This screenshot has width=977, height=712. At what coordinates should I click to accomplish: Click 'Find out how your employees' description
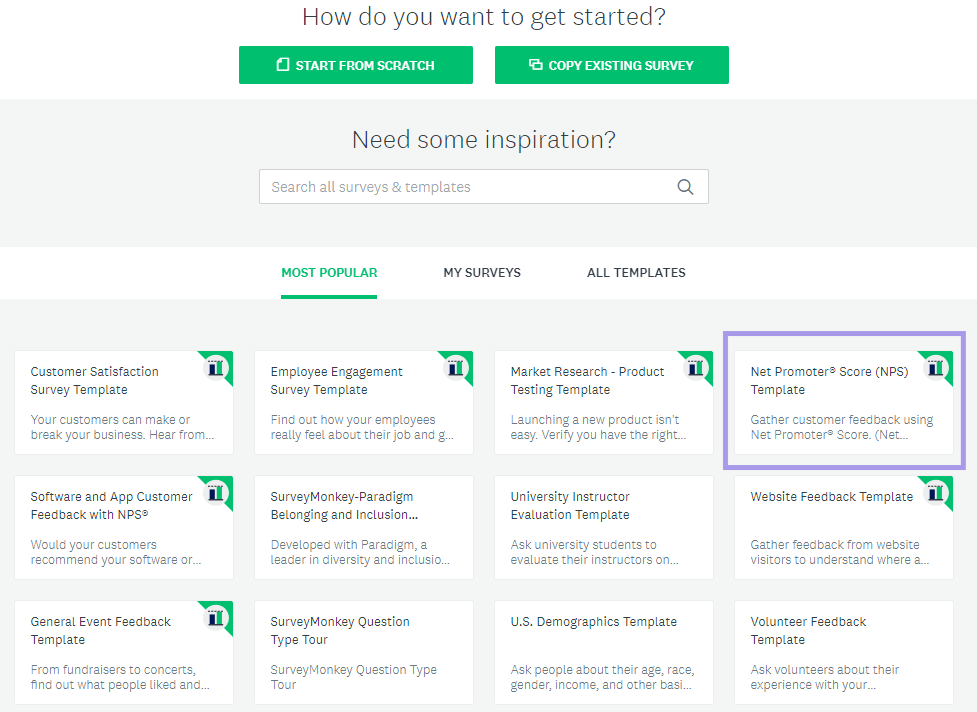click(362, 427)
